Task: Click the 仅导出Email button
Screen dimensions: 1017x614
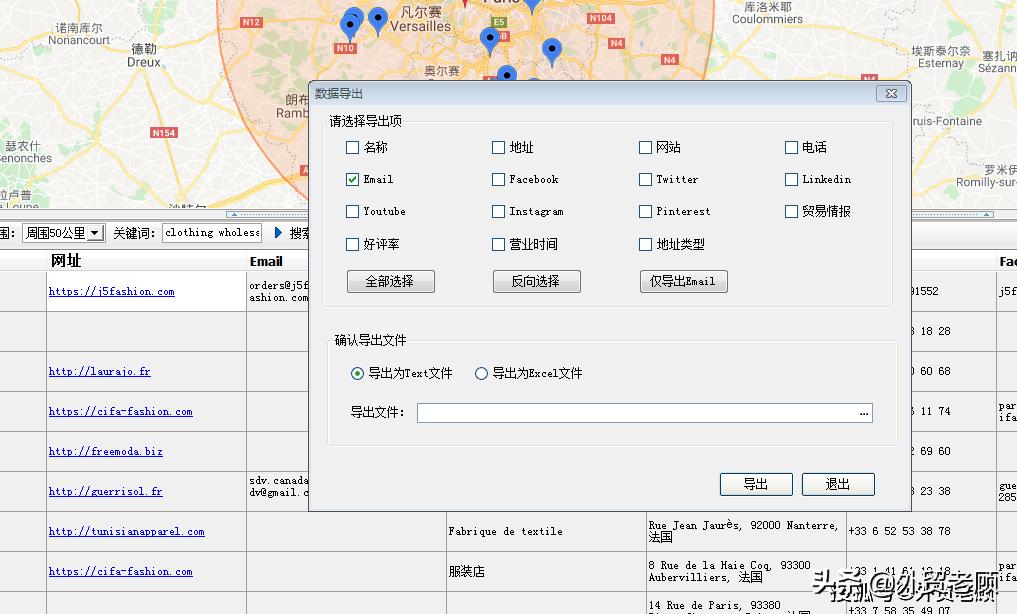Action: [683, 281]
